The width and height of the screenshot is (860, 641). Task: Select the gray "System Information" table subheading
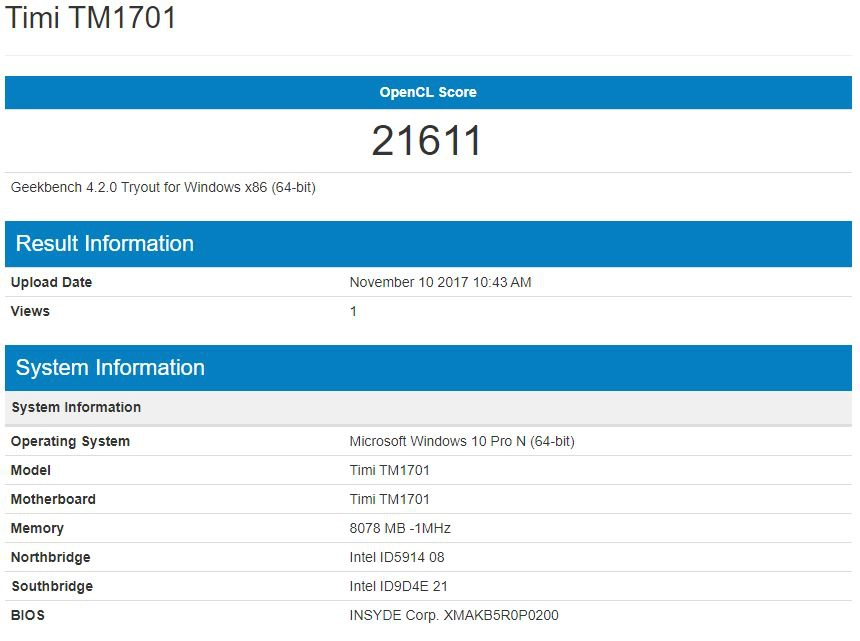[76, 407]
